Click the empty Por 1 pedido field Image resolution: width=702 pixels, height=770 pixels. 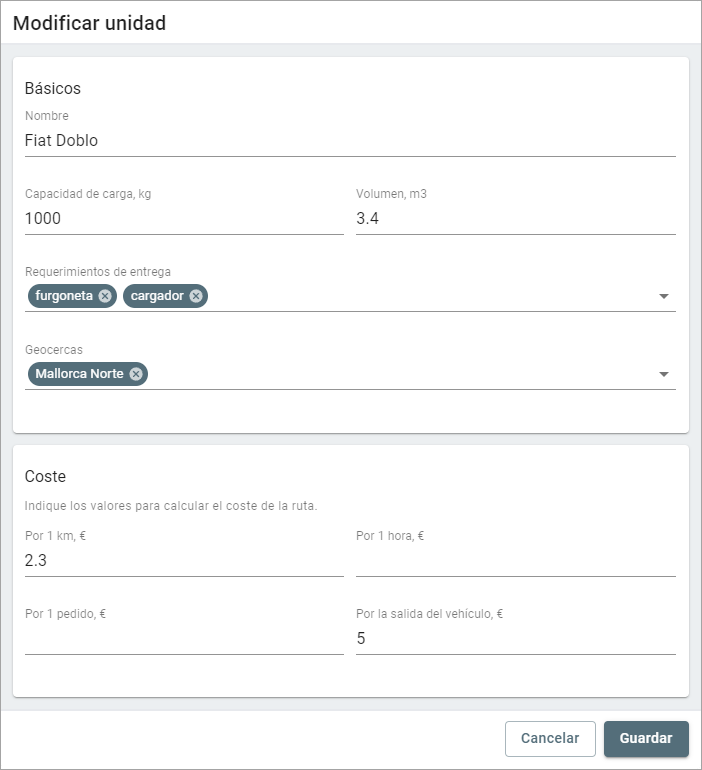tap(184, 639)
